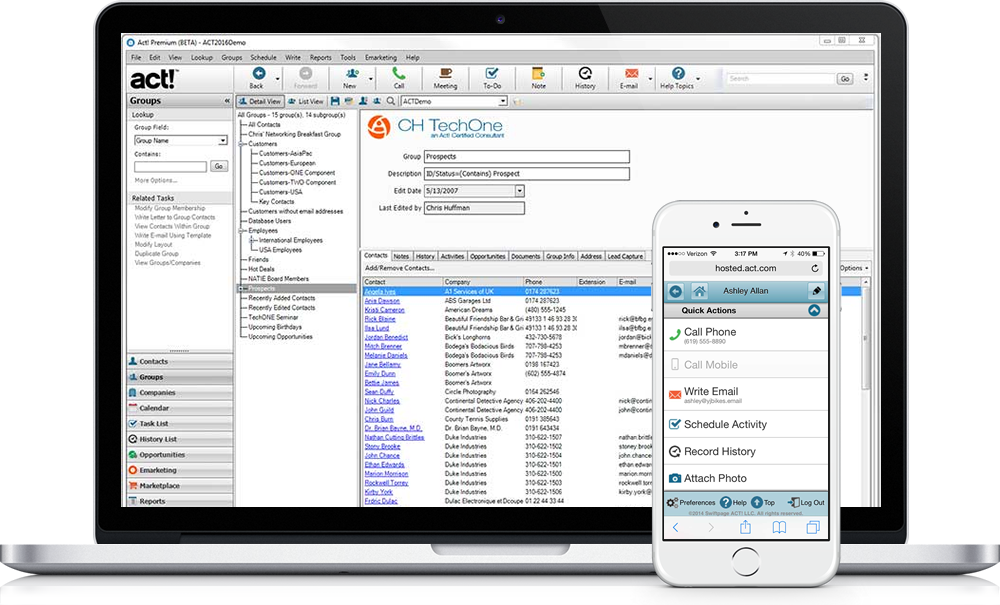Viewport: 1000px width, 605px height.
Task: Tap Attach Photo on the phone
Action: (x=746, y=478)
